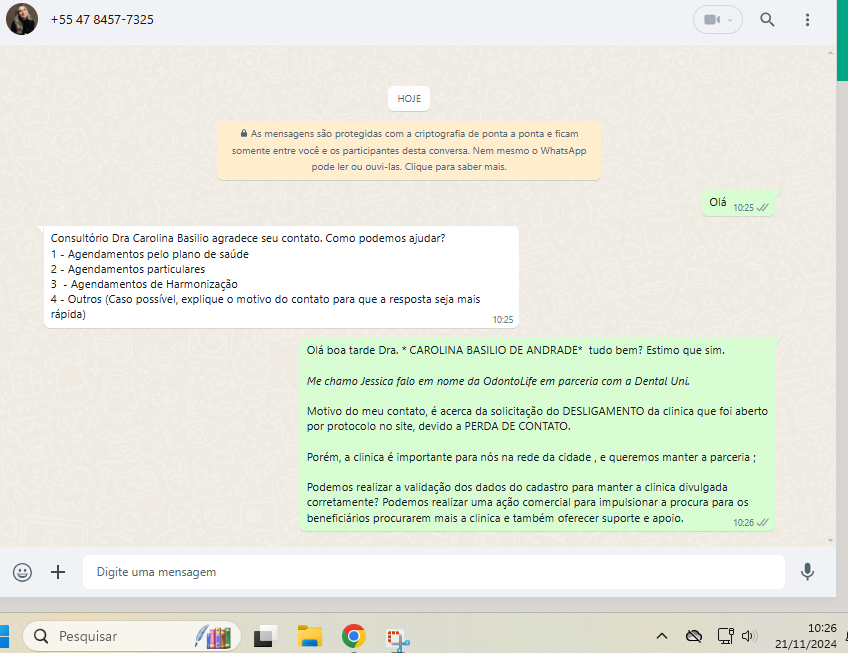Check read ticks on the "Olá" message
Screen dimensions: 848x653
pos(762,208)
